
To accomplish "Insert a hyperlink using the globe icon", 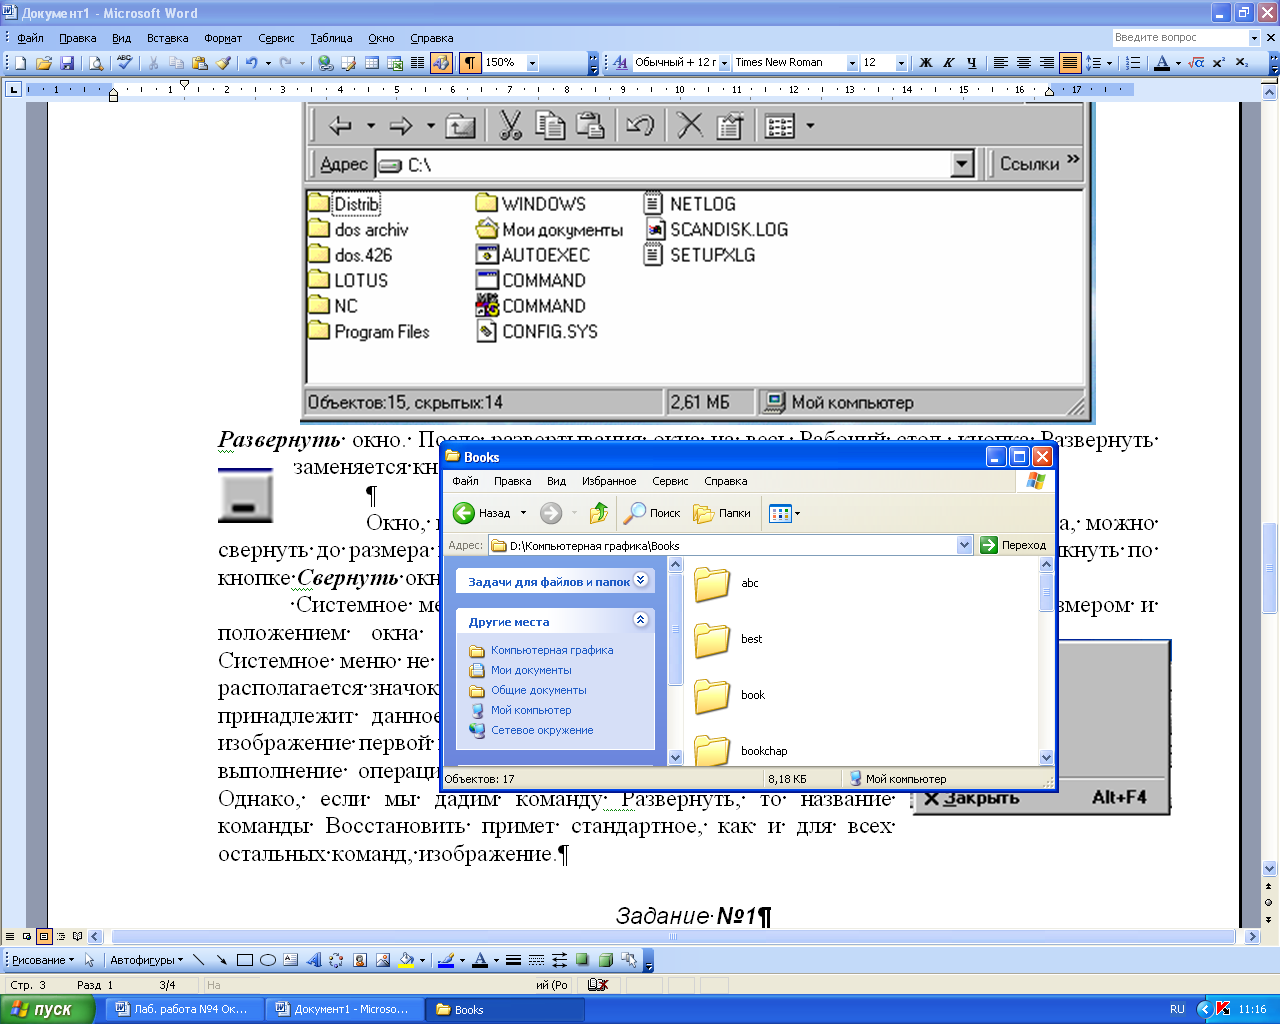I will click(325, 63).
